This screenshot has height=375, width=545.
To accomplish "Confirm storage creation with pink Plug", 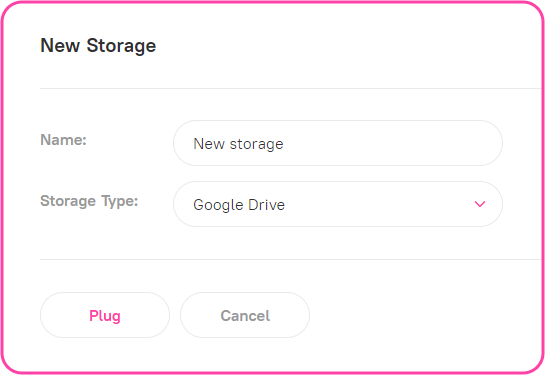I will click(105, 315).
